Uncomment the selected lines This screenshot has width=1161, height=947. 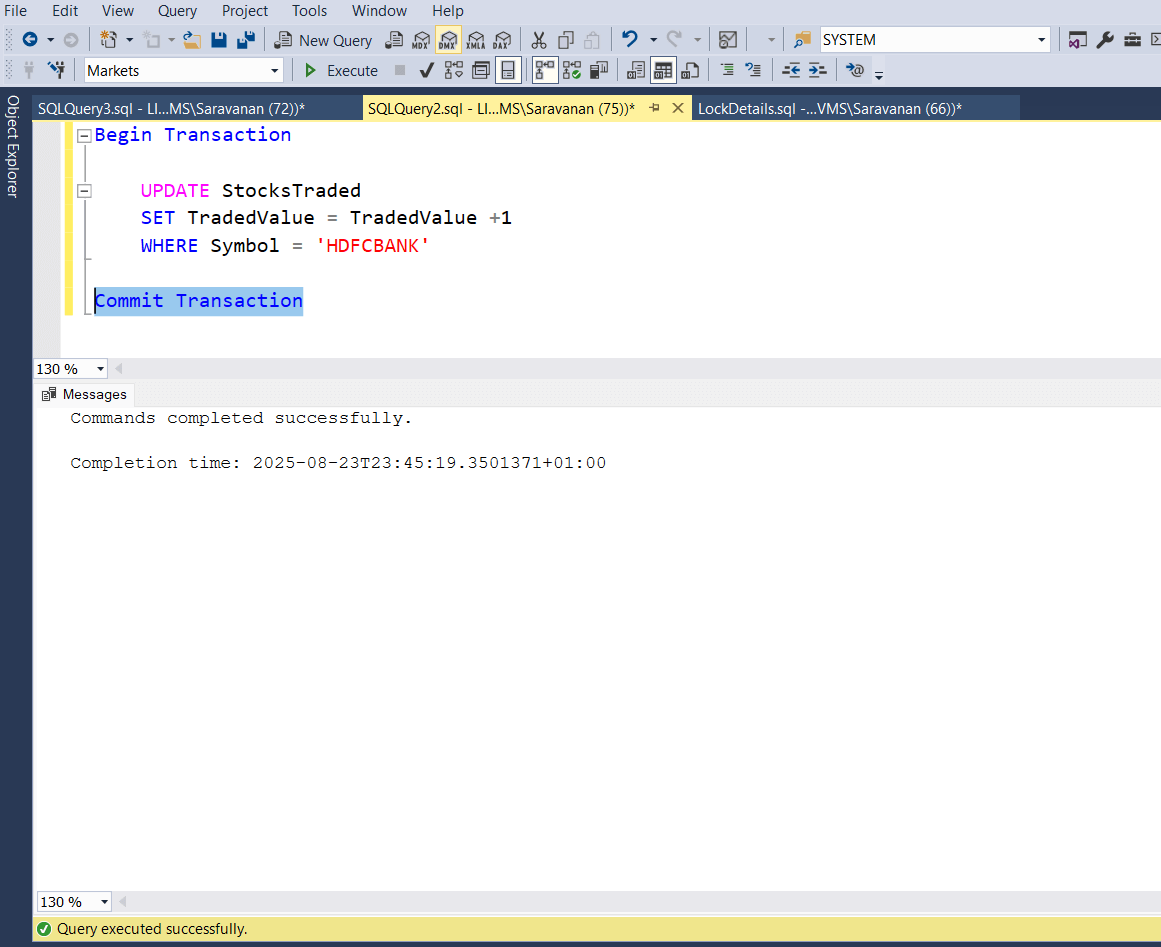pyautogui.click(x=754, y=70)
